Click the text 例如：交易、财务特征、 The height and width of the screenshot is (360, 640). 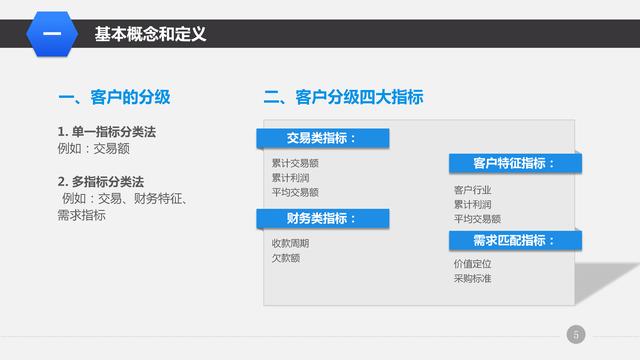tap(125, 199)
